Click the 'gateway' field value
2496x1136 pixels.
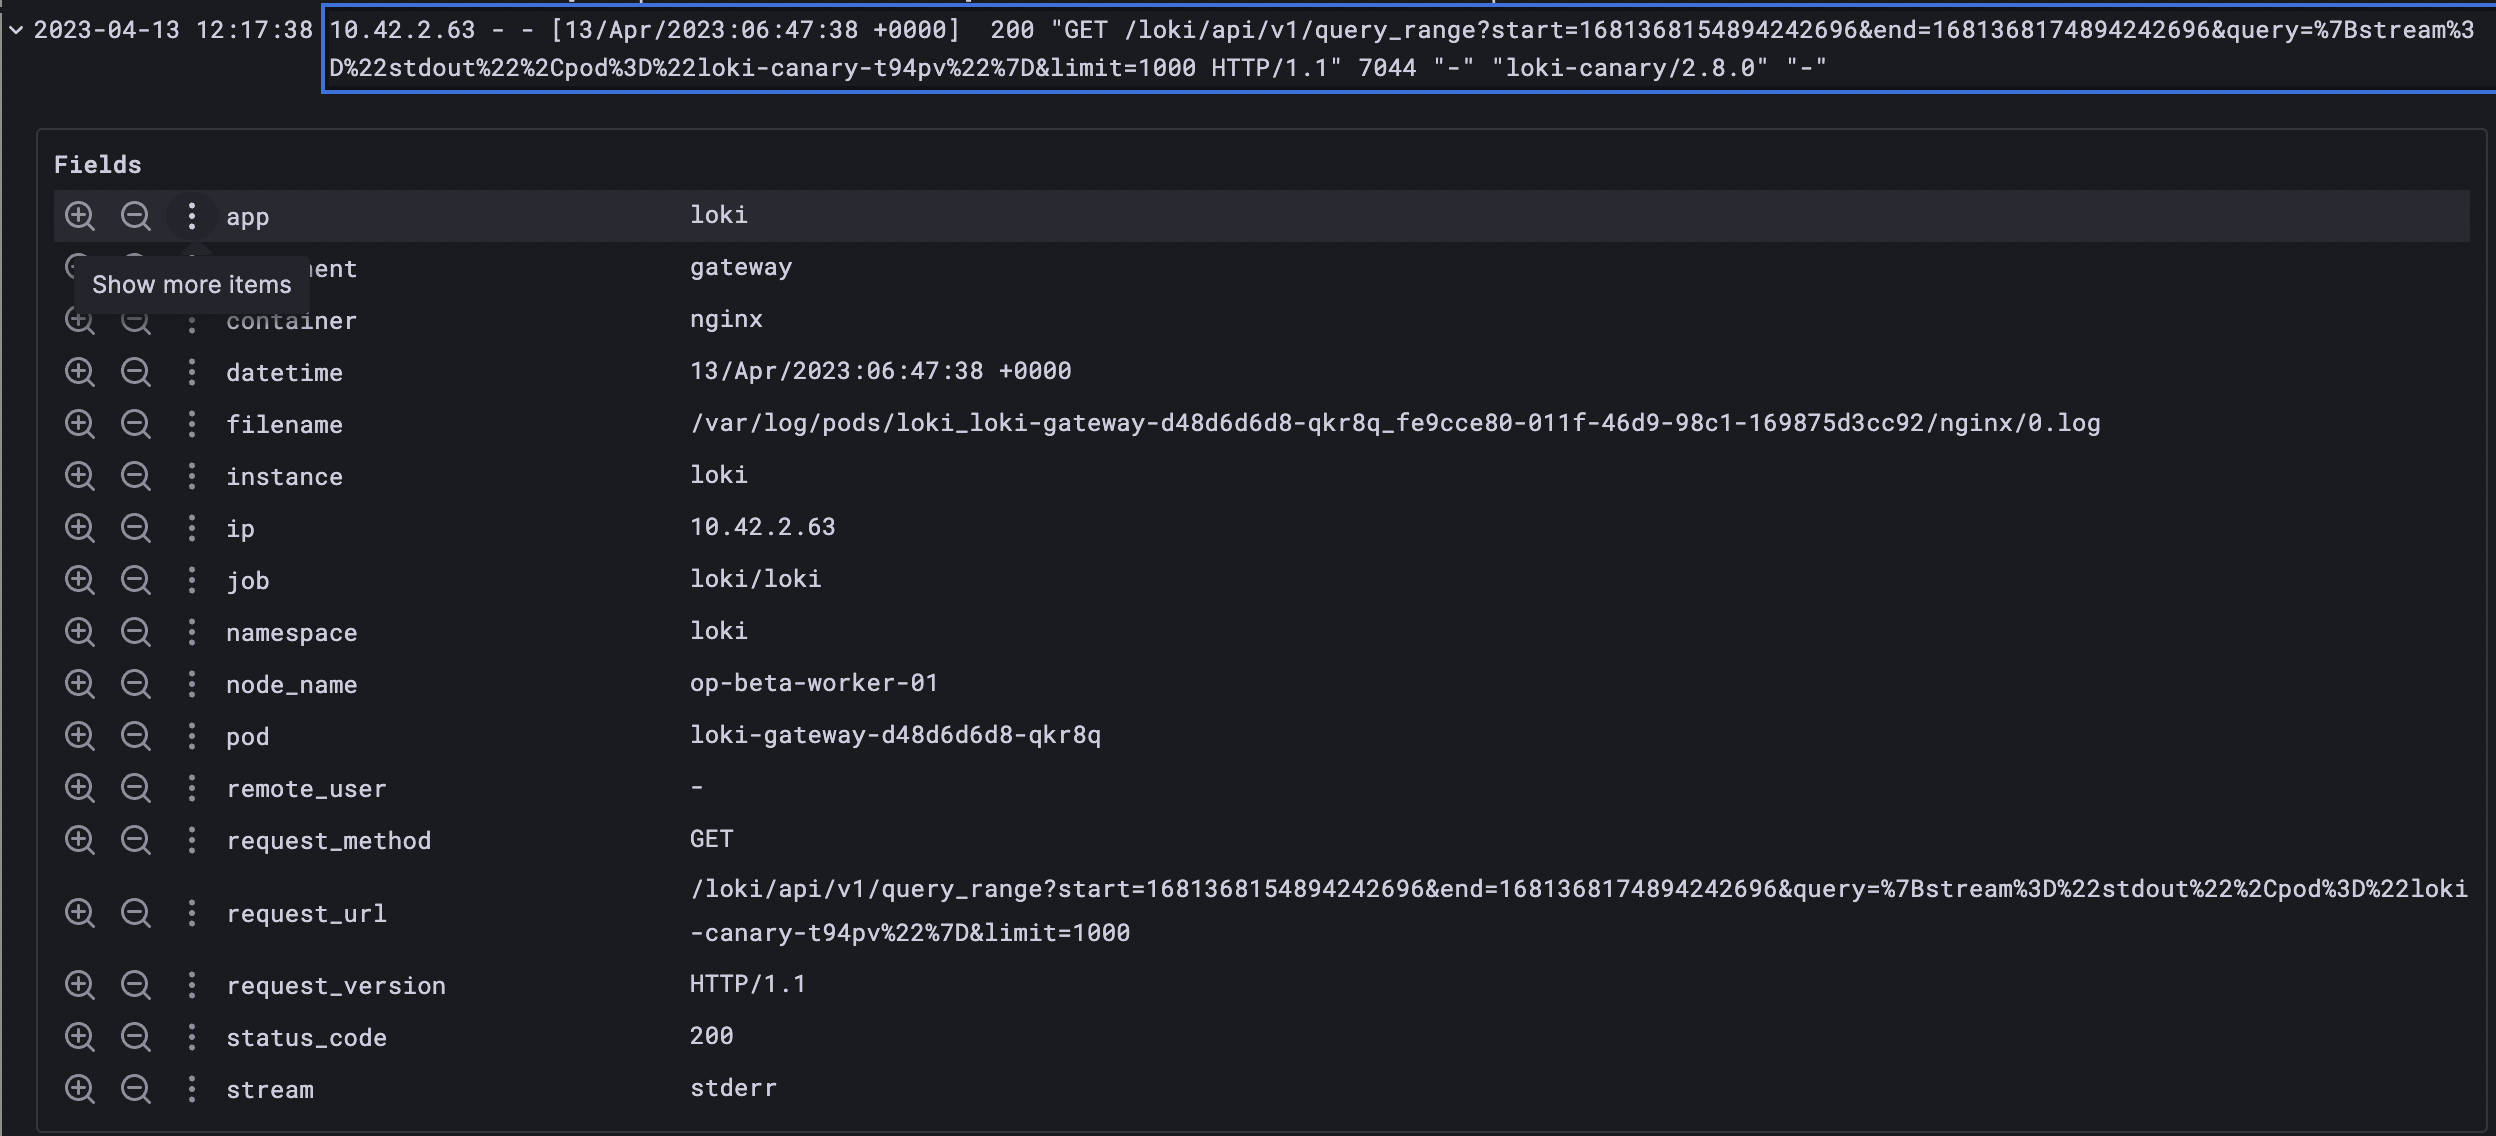tap(741, 267)
